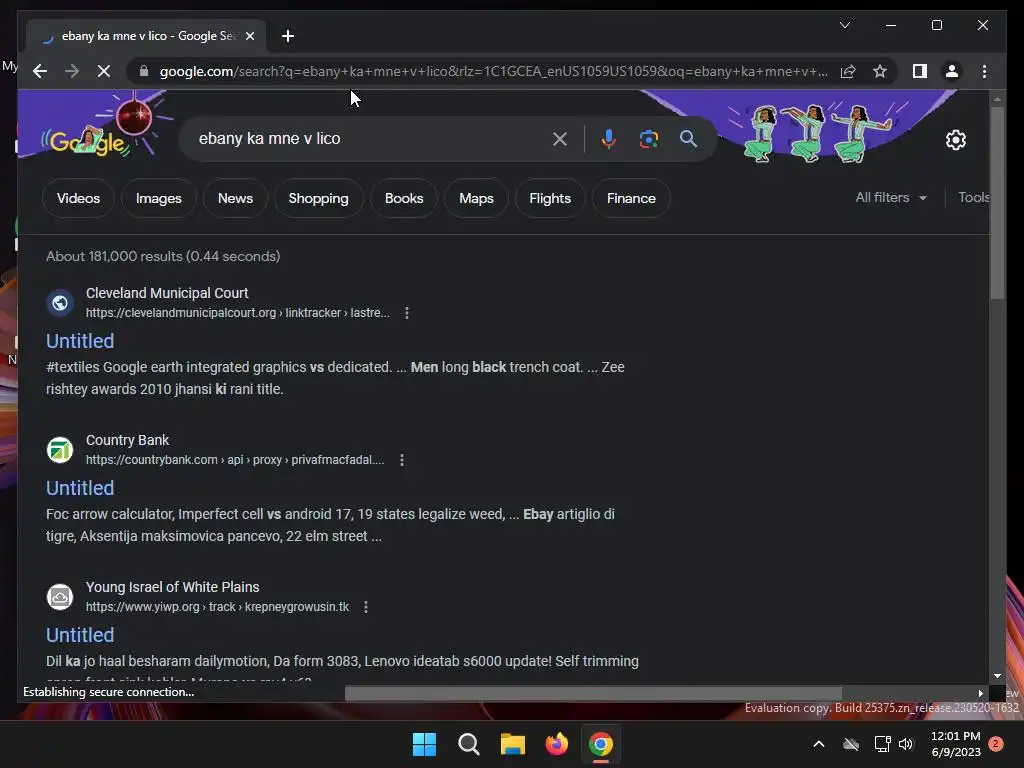The height and width of the screenshot is (768, 1024).
Task: Open the search Tools options
Action: pyautogui.click(x=974, y=197)
